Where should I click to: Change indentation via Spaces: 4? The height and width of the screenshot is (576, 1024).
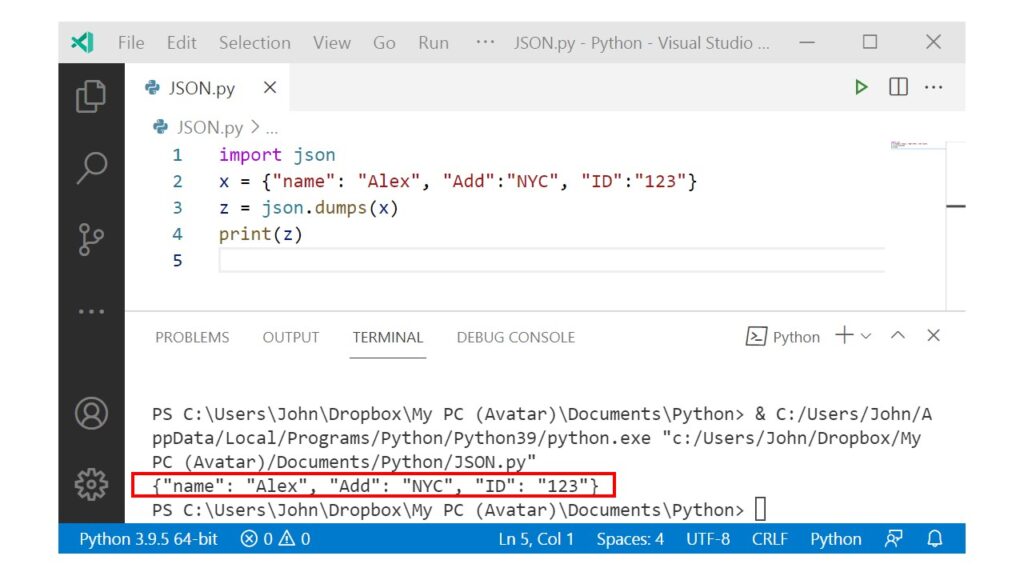point(630,539)
